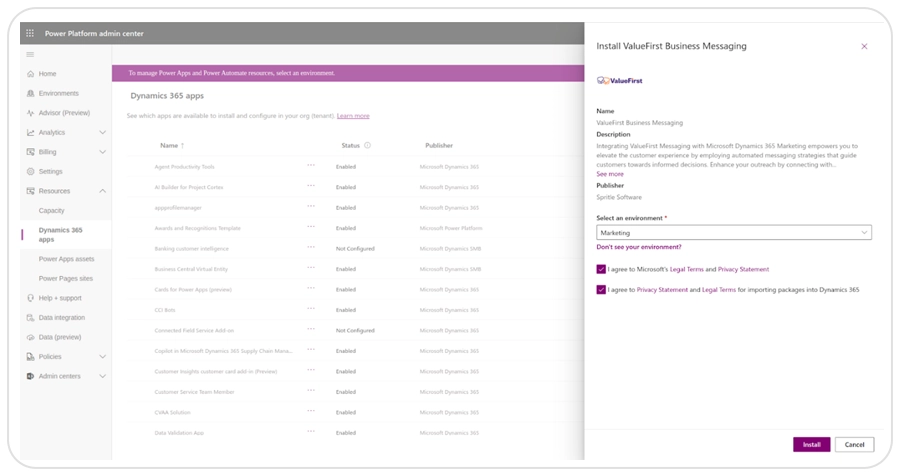Click the Data (preview) icon
The image size is (900, 476).
(30, 337)
